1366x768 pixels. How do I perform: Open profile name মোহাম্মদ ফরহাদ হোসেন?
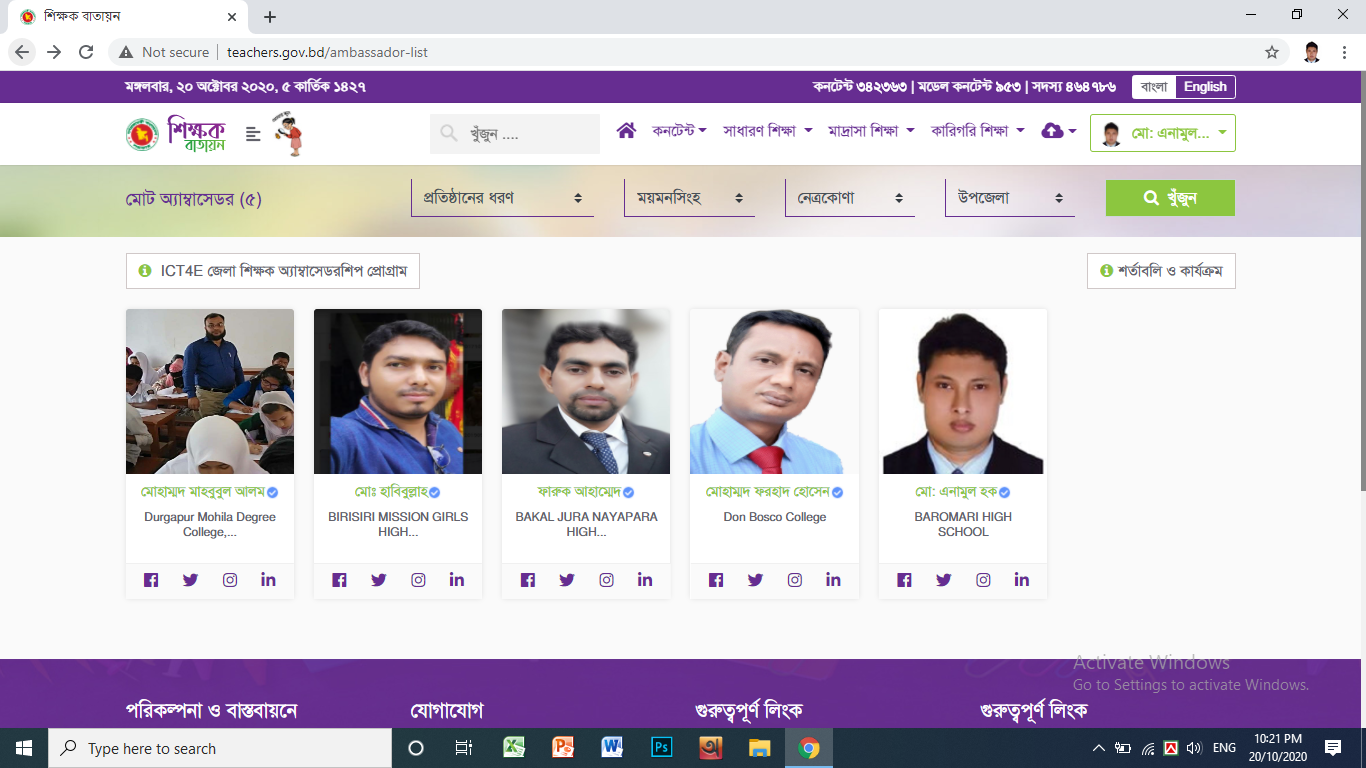[768, 492]
